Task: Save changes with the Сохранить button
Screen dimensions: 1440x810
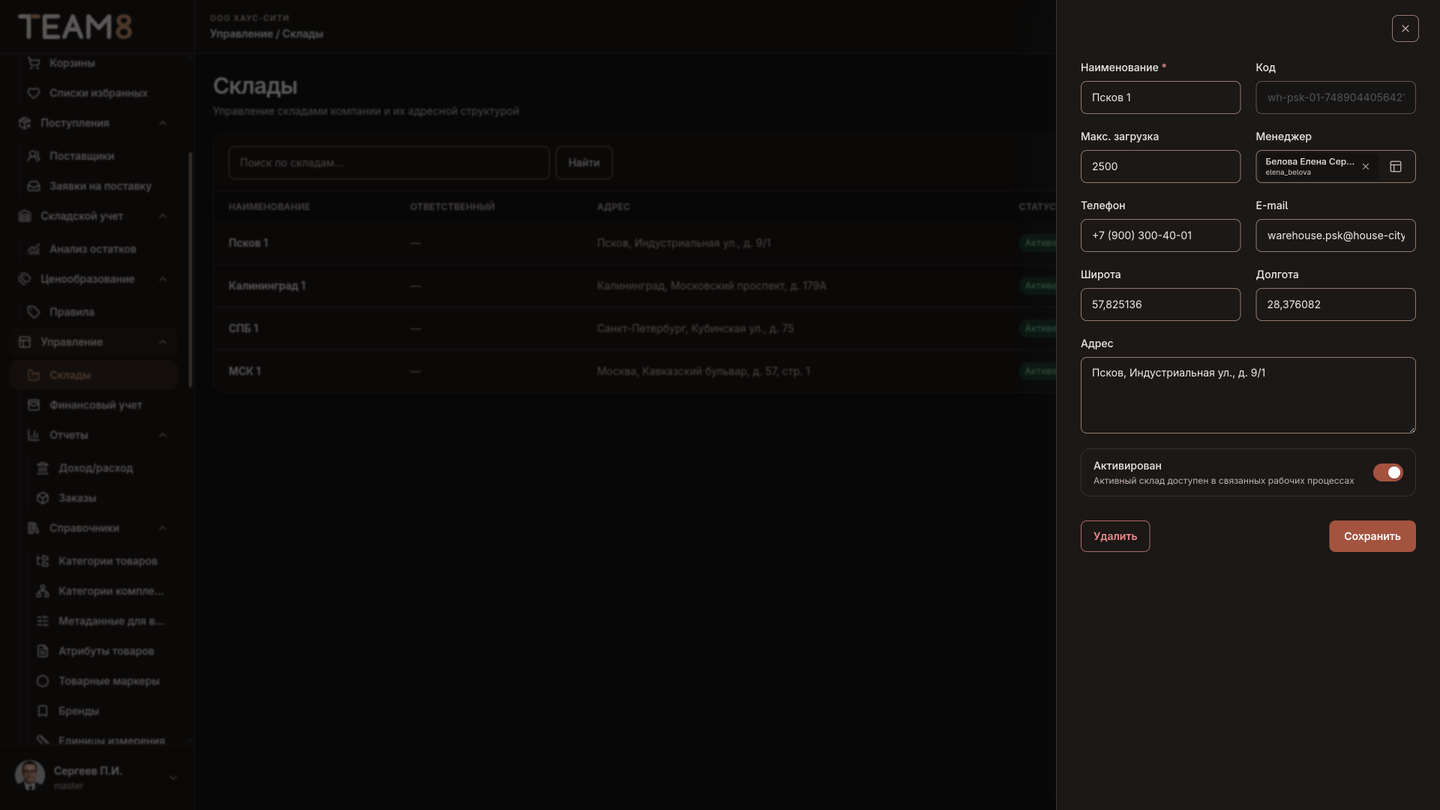Action: point(1372,536)
